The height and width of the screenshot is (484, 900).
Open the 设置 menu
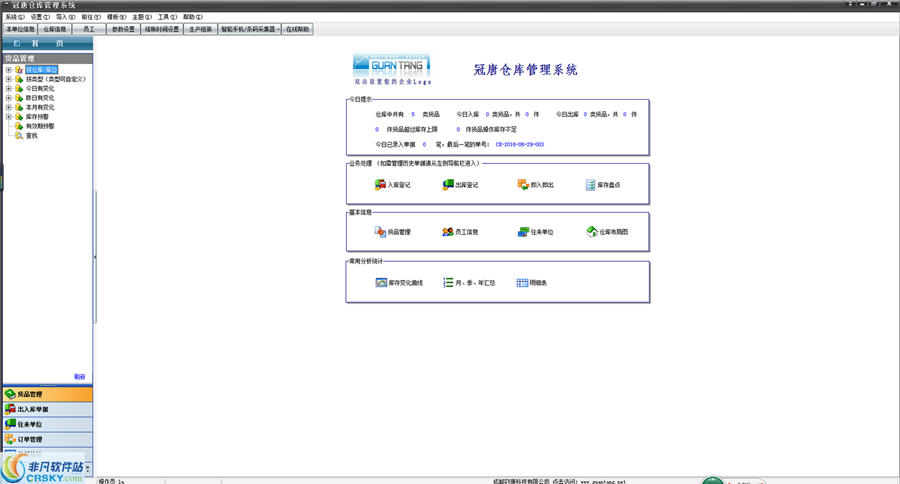[40, 17]
